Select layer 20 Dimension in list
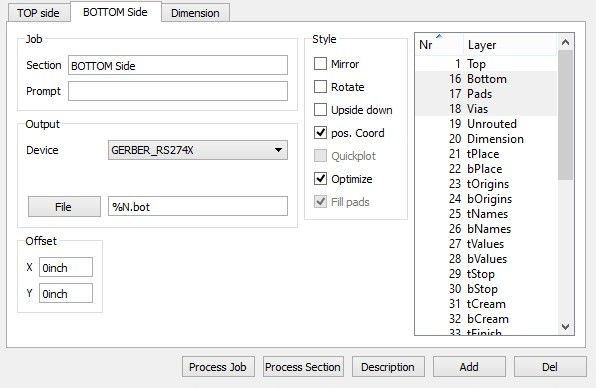 pyautogui.click(x=487, y=139)
